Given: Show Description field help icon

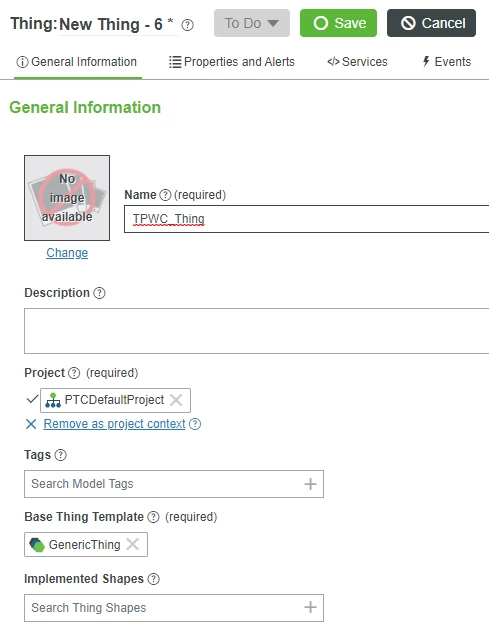Looking at the screenshot, I should (x=99, y=293).
